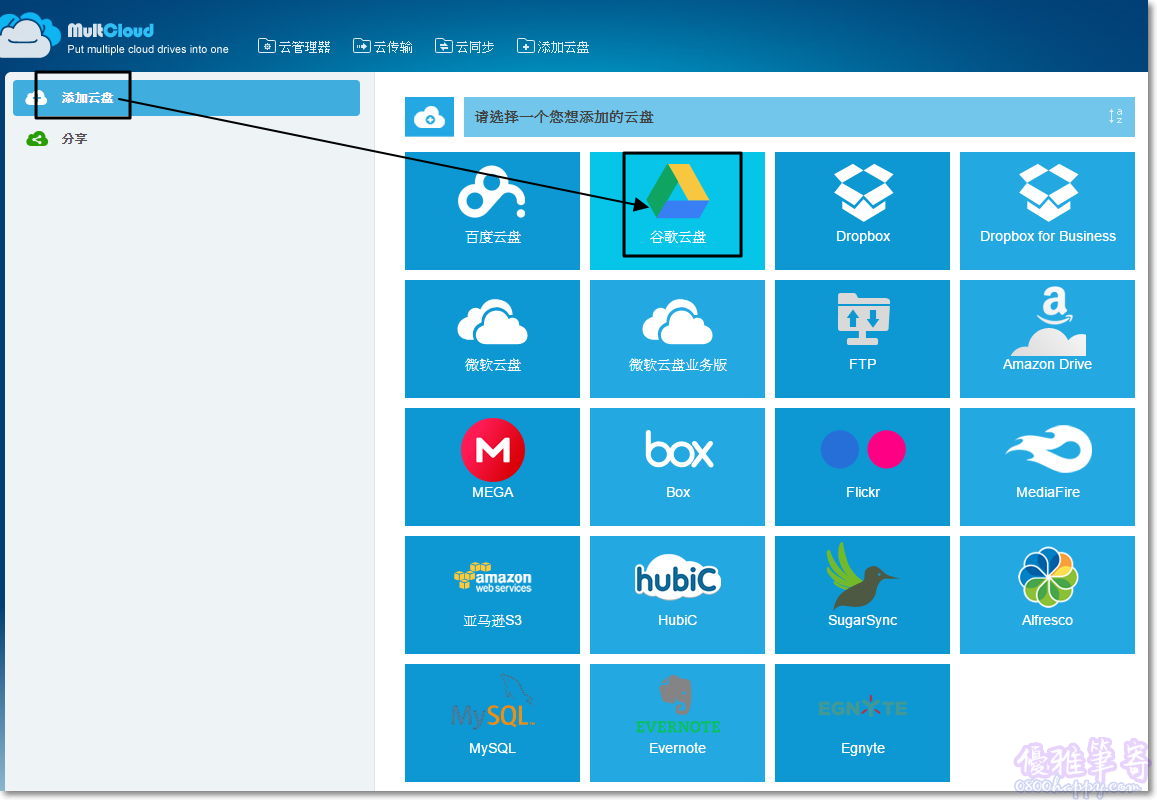
Task: Select the 微软云盘 (OneDrive) tile
Action: coord(492,339)
